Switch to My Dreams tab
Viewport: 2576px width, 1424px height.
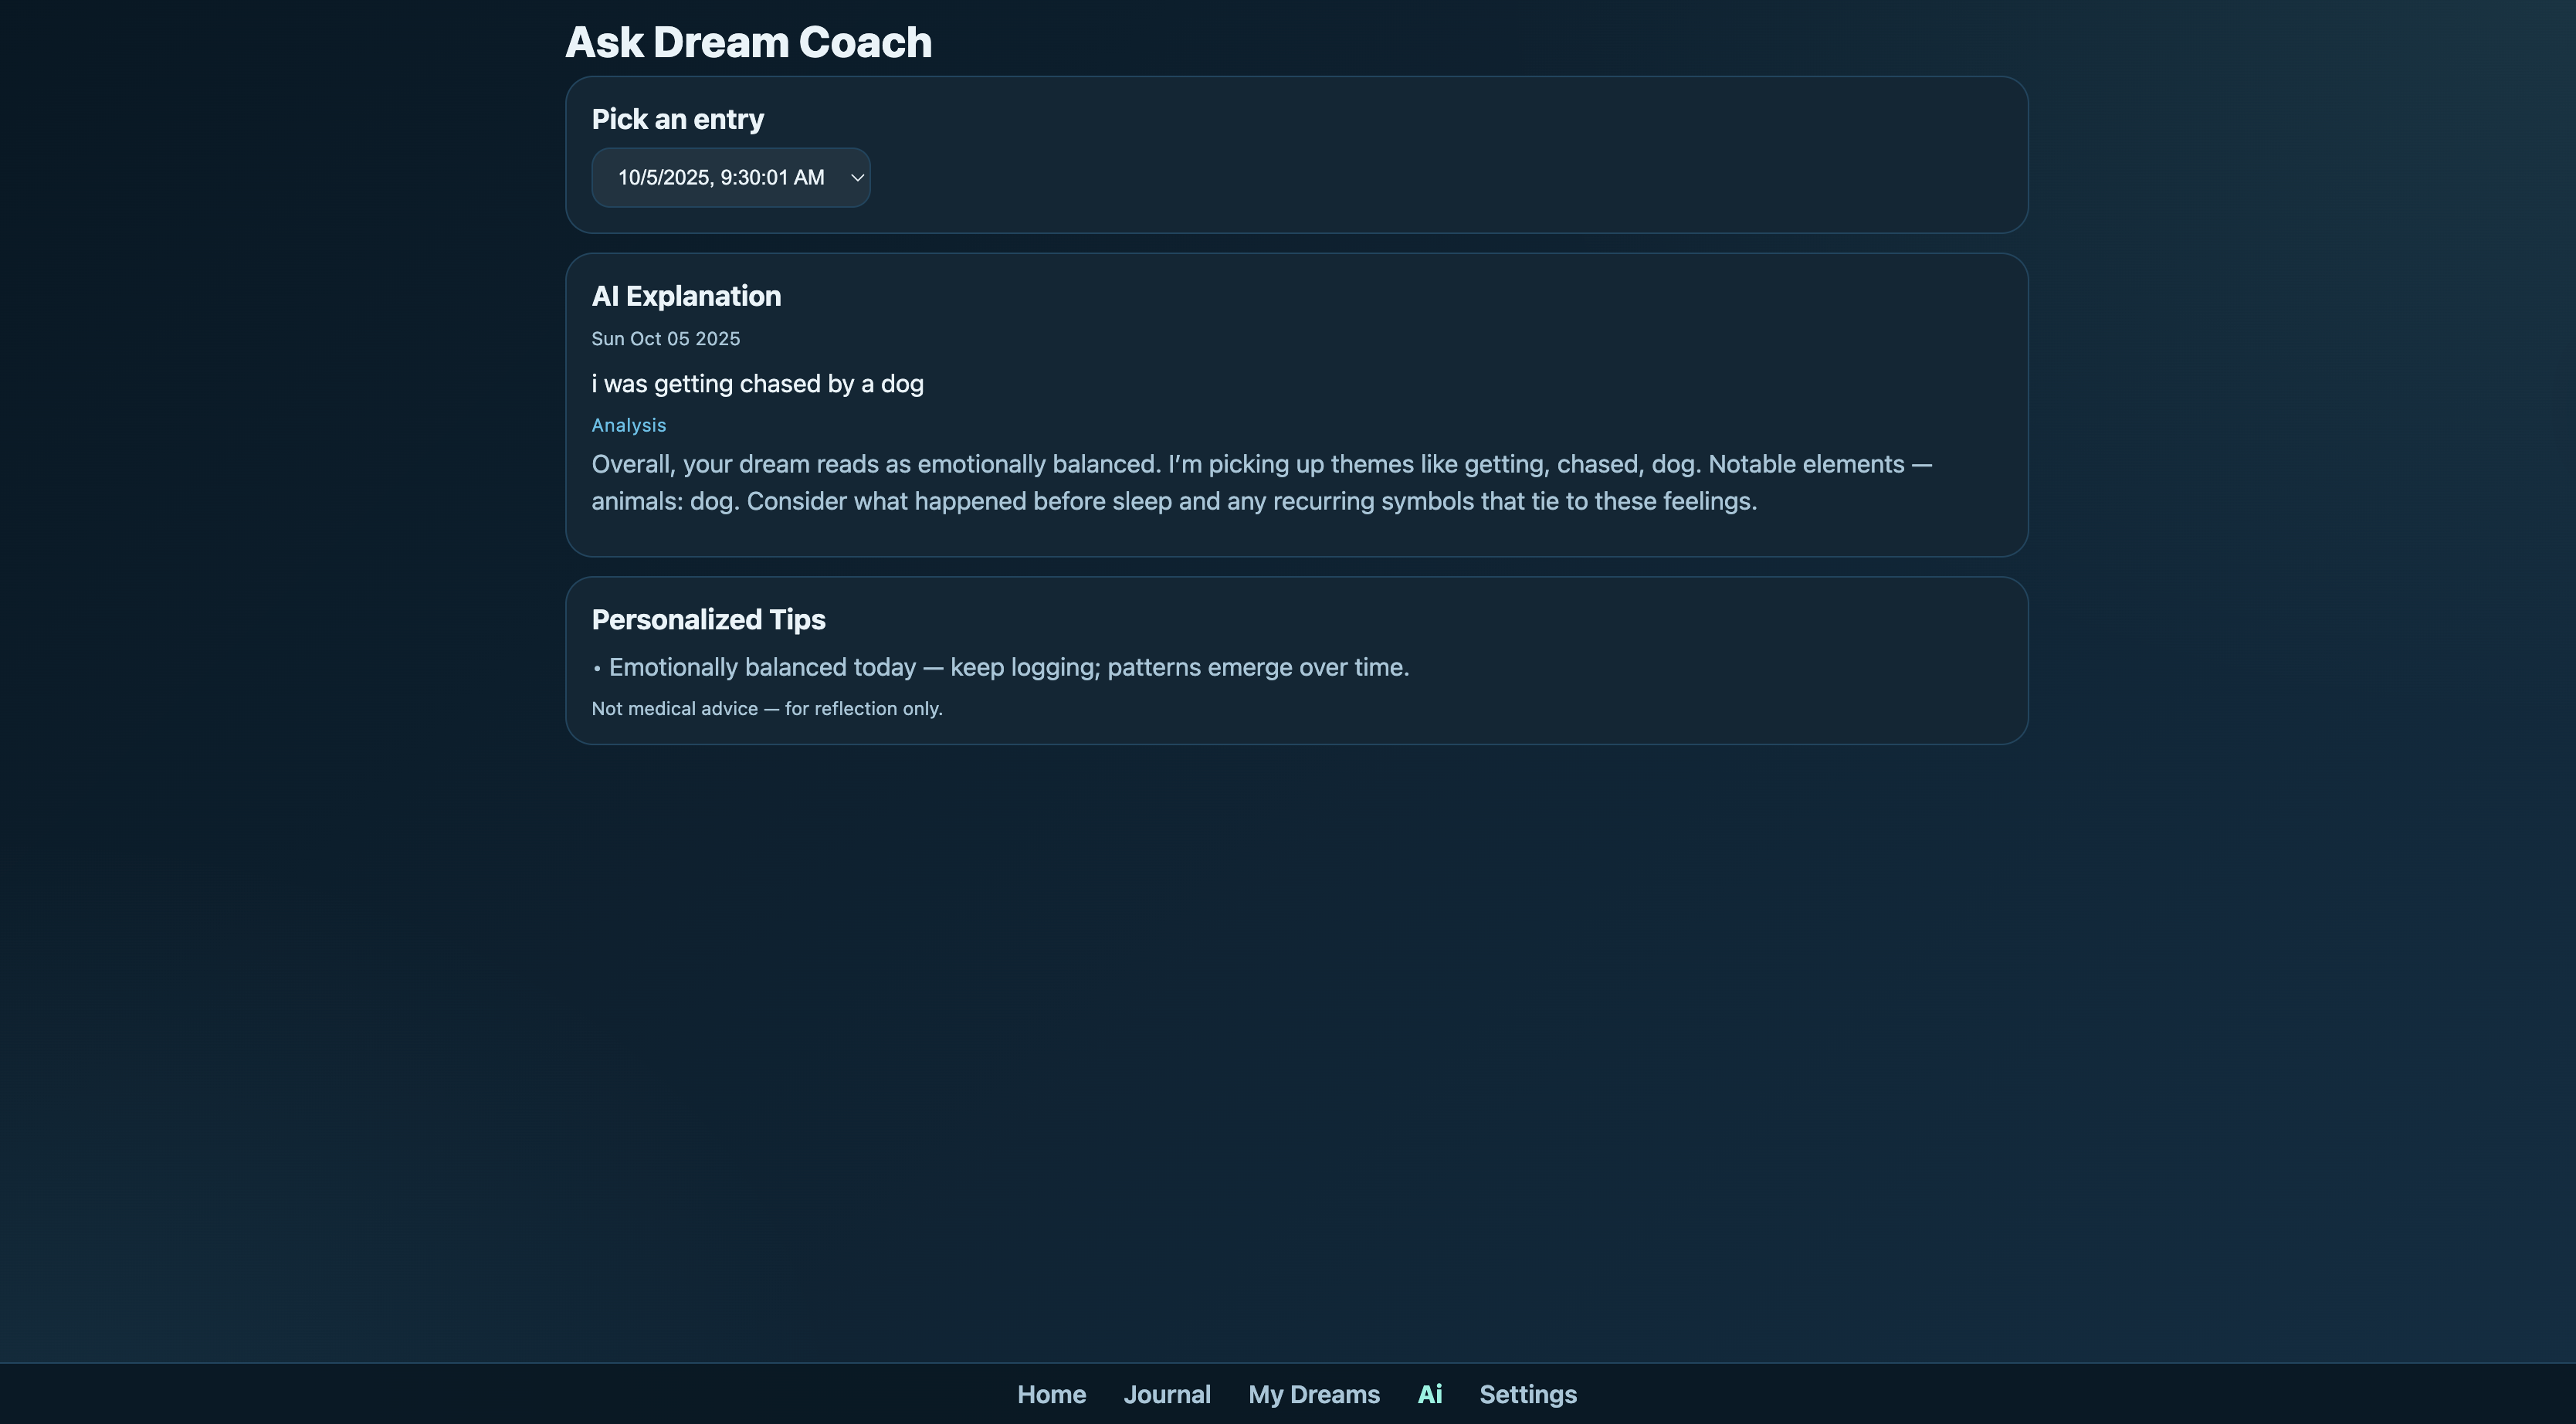pyautogui.click(x=1314, y=1394)
